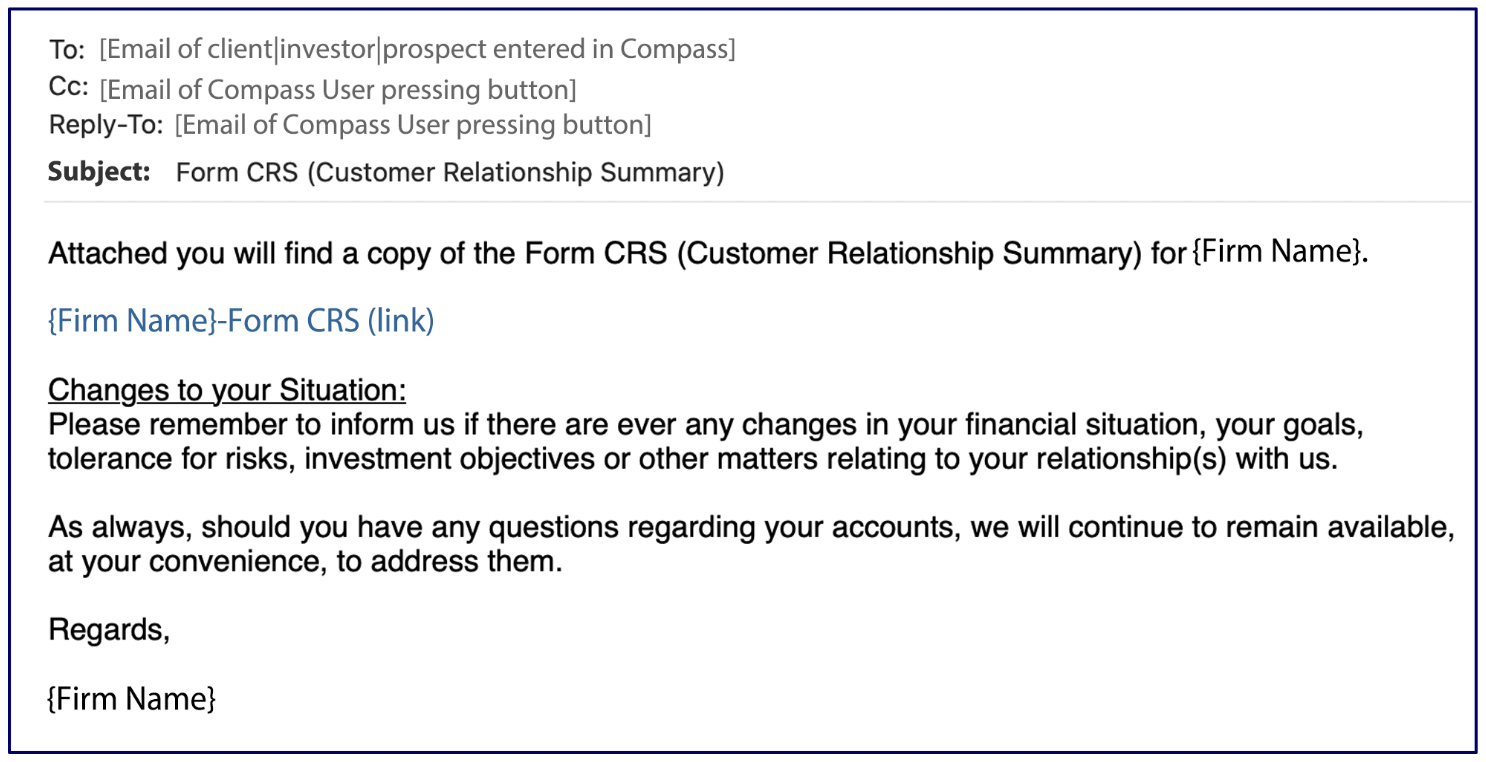Click the To recipient email field
The image size is (1486, 762).
click(417, 49)
